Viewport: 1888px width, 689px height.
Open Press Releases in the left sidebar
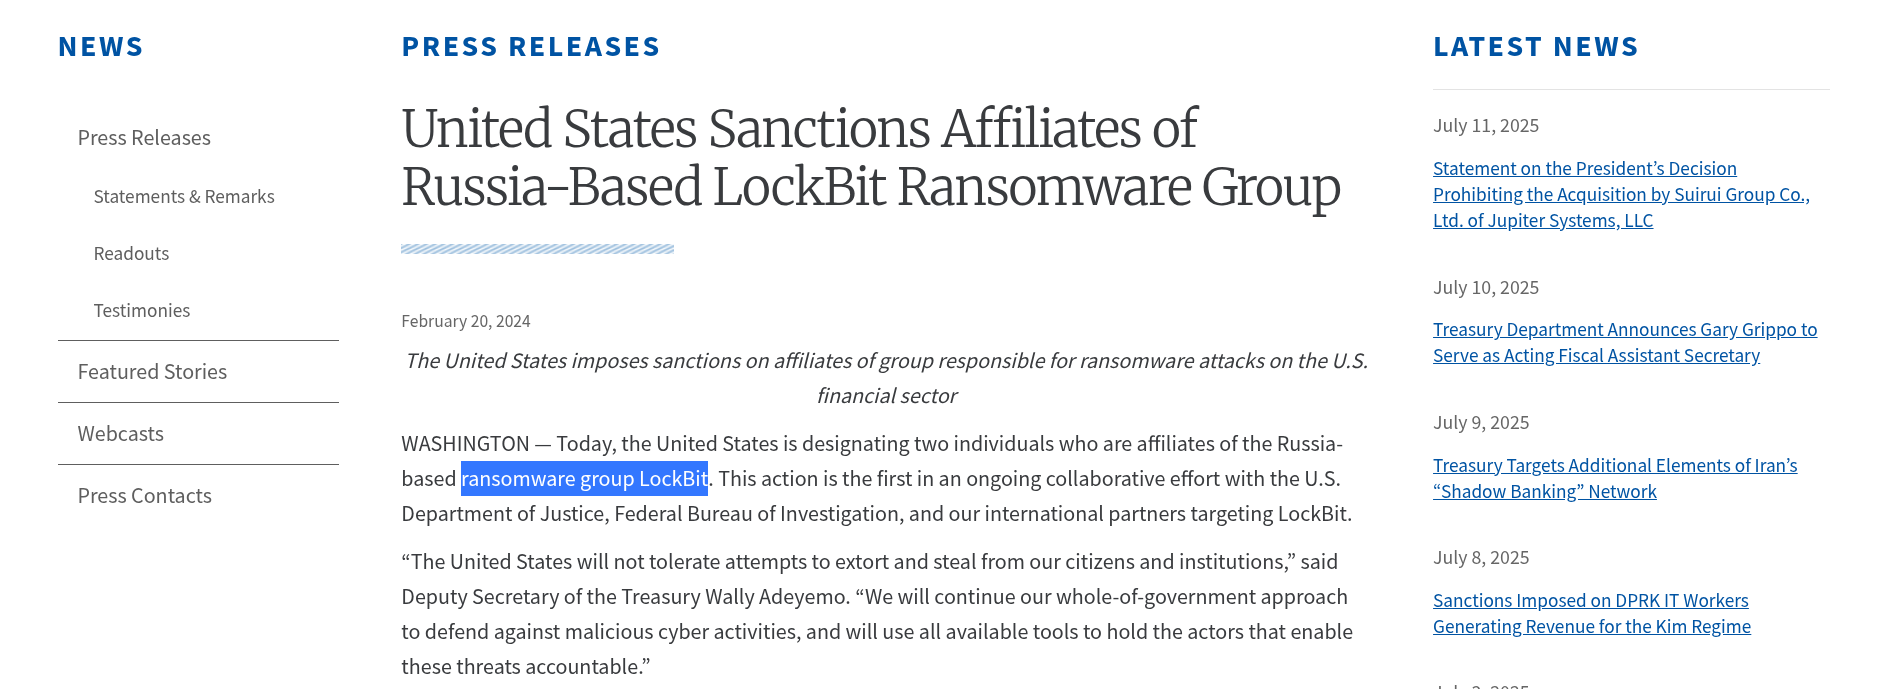click(144, 138)
